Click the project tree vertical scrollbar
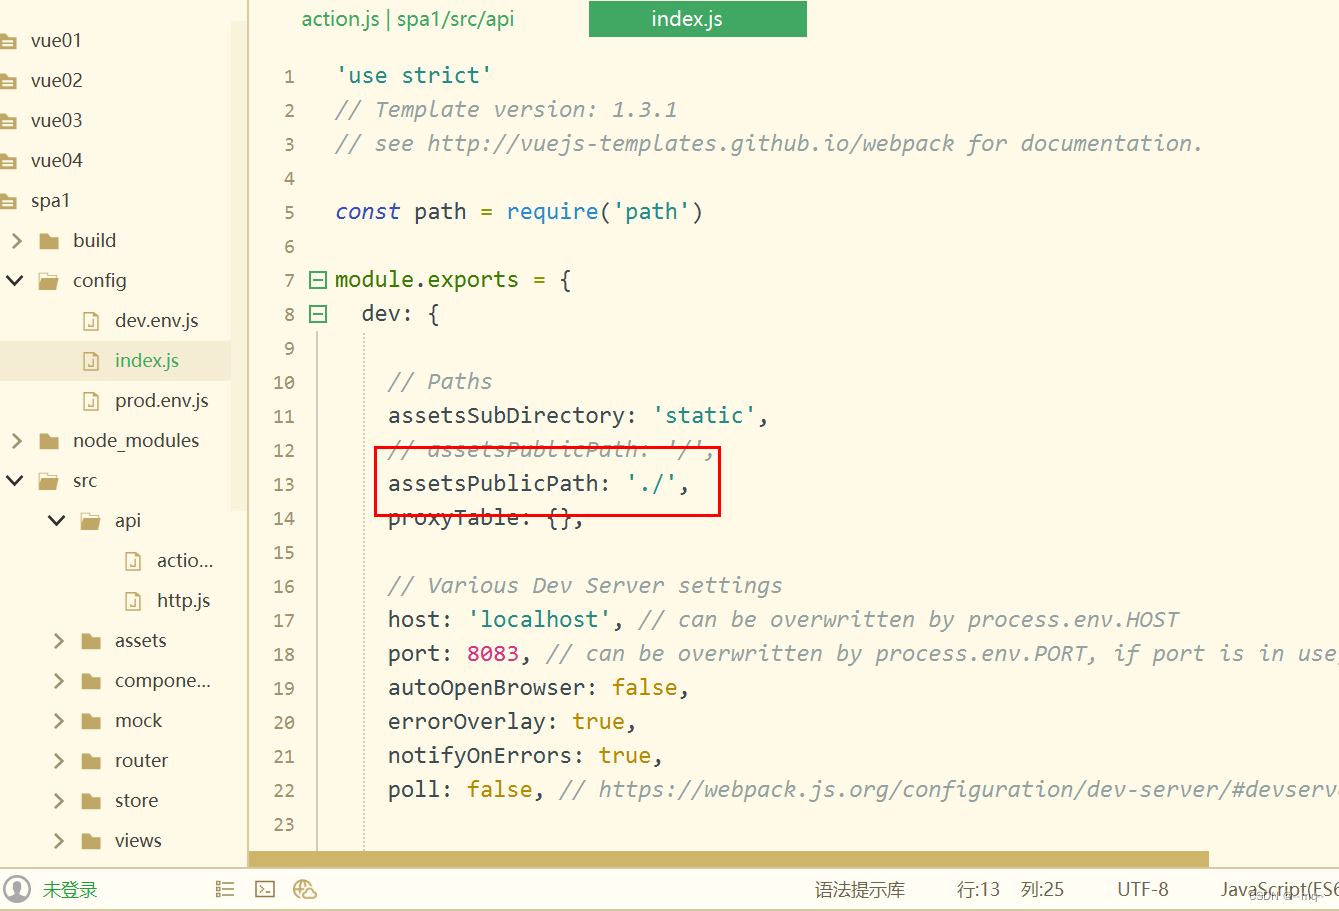Viewport: 1339px width, 911px height. click(x=239, y=265)
